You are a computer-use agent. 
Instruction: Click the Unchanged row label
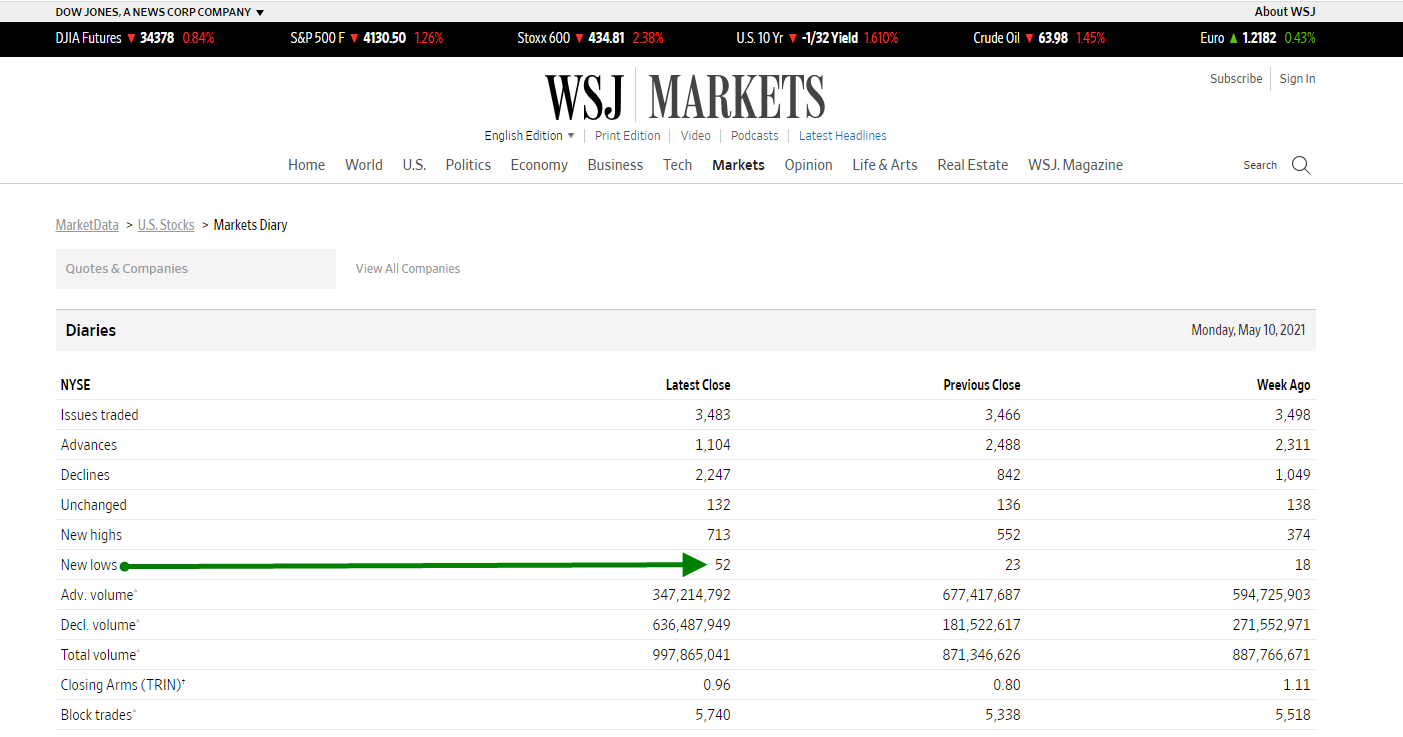pos(93,505)
